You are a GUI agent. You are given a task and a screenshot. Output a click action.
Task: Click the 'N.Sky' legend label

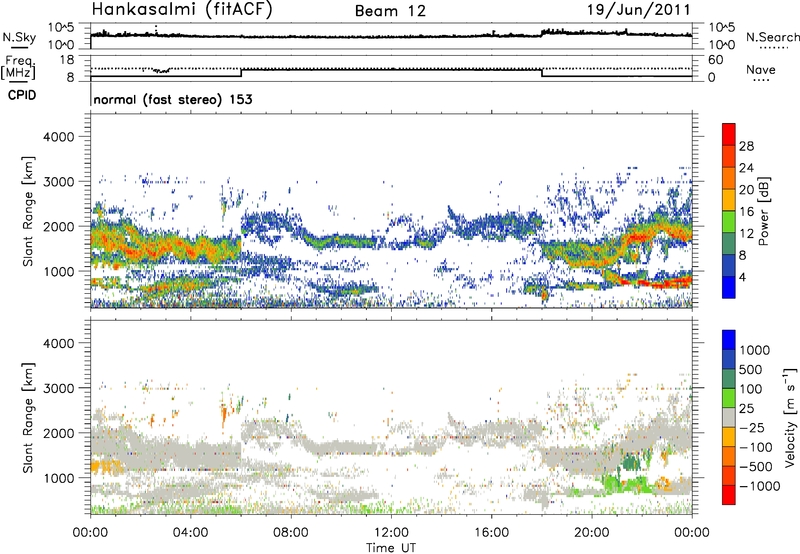[x=19, y=37]
